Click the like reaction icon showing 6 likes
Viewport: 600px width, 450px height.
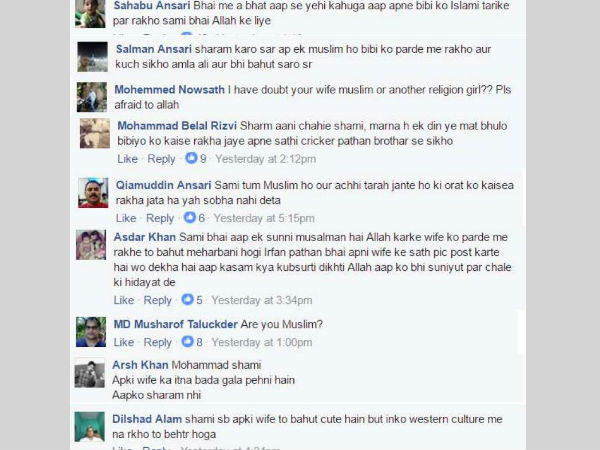click(189, 217)
